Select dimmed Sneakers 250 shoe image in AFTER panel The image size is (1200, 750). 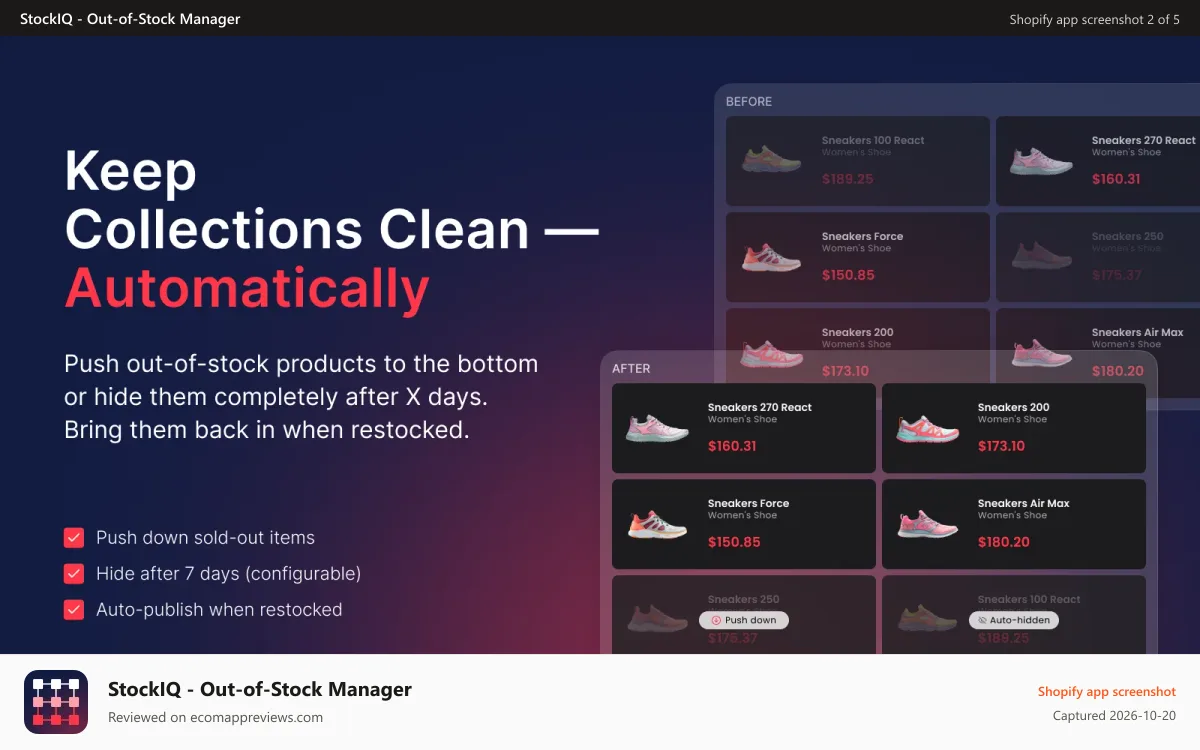(657, 617)
